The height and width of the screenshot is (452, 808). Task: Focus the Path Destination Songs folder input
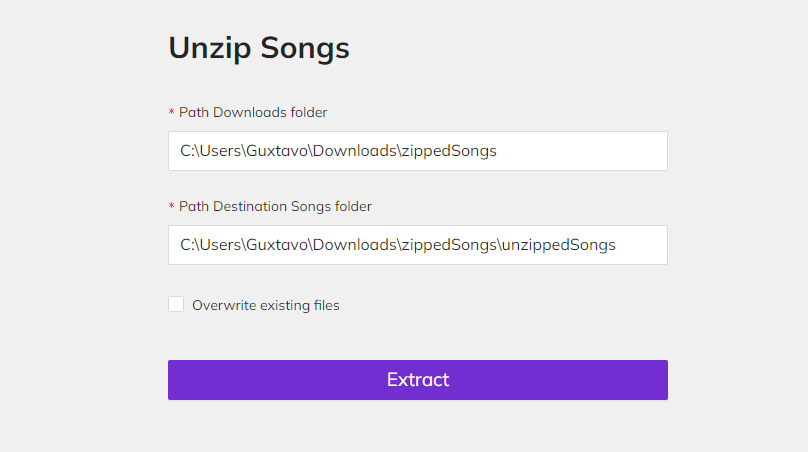click(417, 245)
